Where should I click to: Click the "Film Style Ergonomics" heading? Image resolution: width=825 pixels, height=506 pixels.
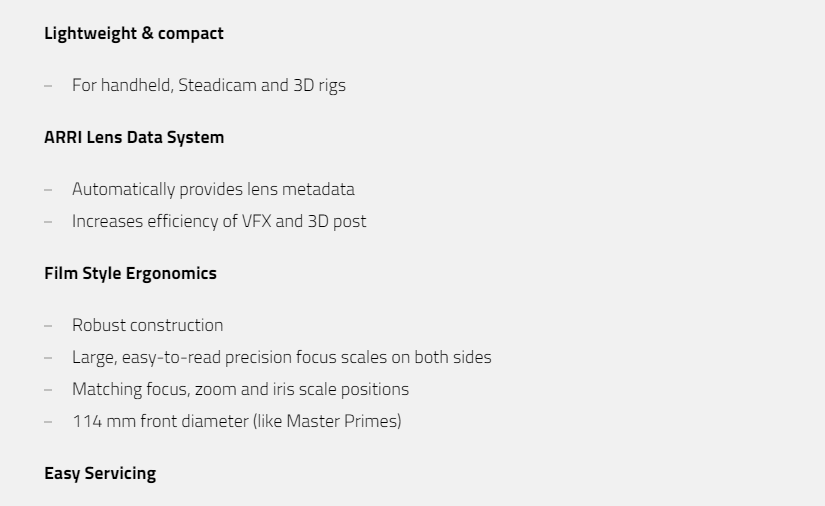point(130,273)
